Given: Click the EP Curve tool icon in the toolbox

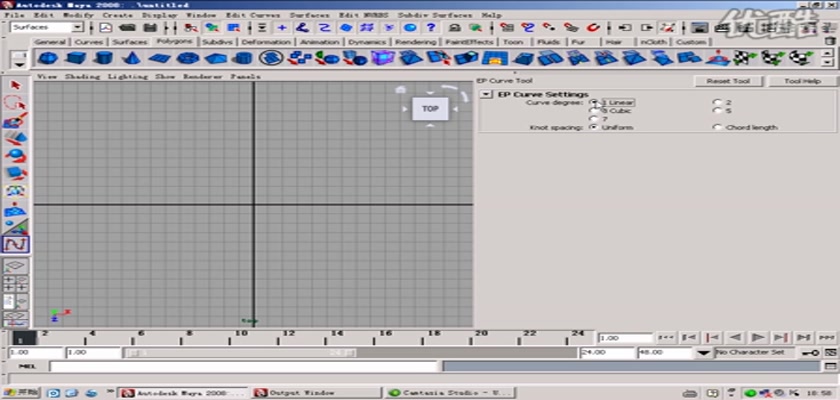Looking at the screenshot, I should 15,244.
